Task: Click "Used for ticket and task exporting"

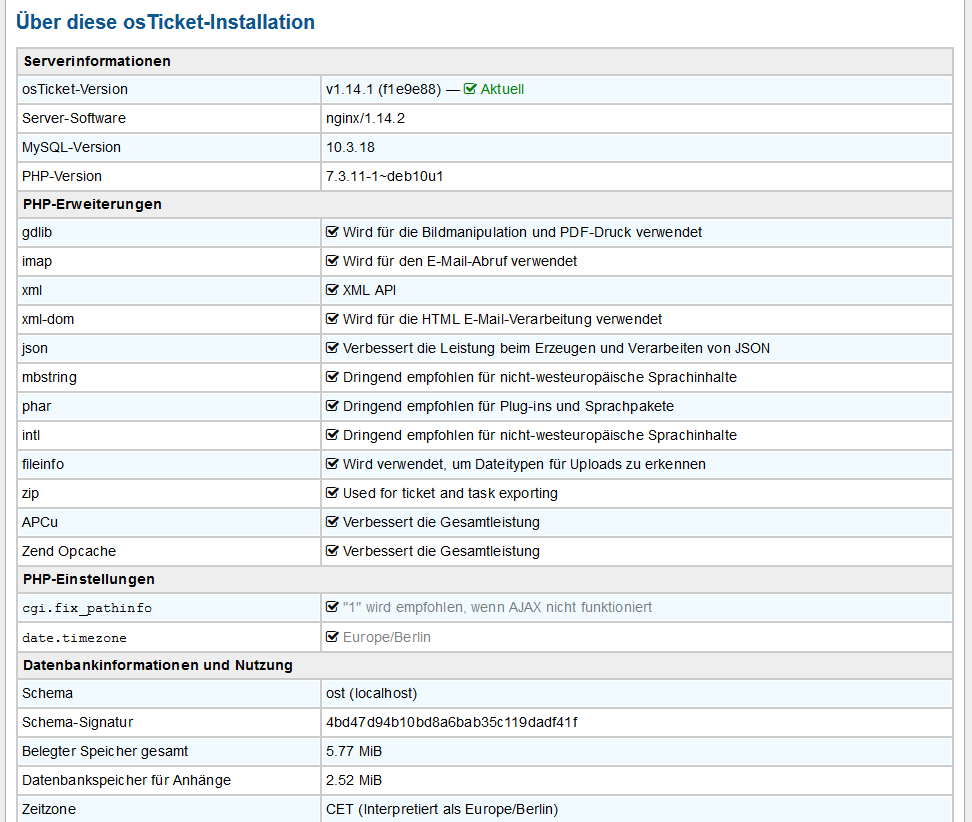Action: coord(451,493)
